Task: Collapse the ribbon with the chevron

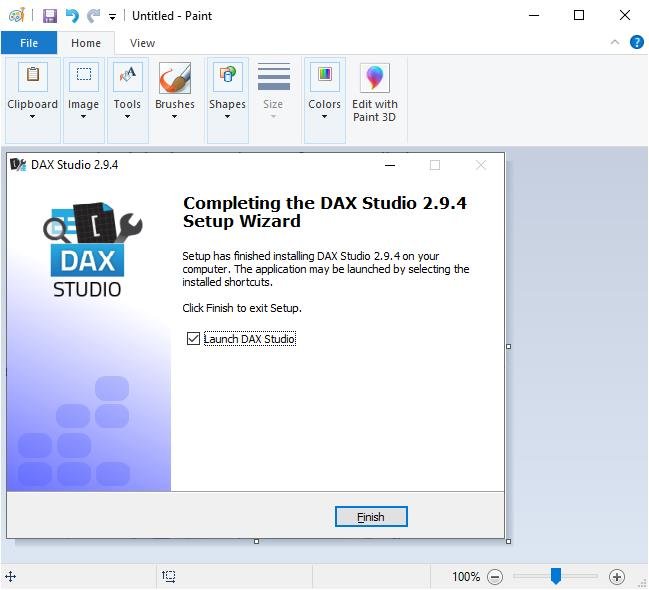Action: pyautogui.click(x=615, y=43)
